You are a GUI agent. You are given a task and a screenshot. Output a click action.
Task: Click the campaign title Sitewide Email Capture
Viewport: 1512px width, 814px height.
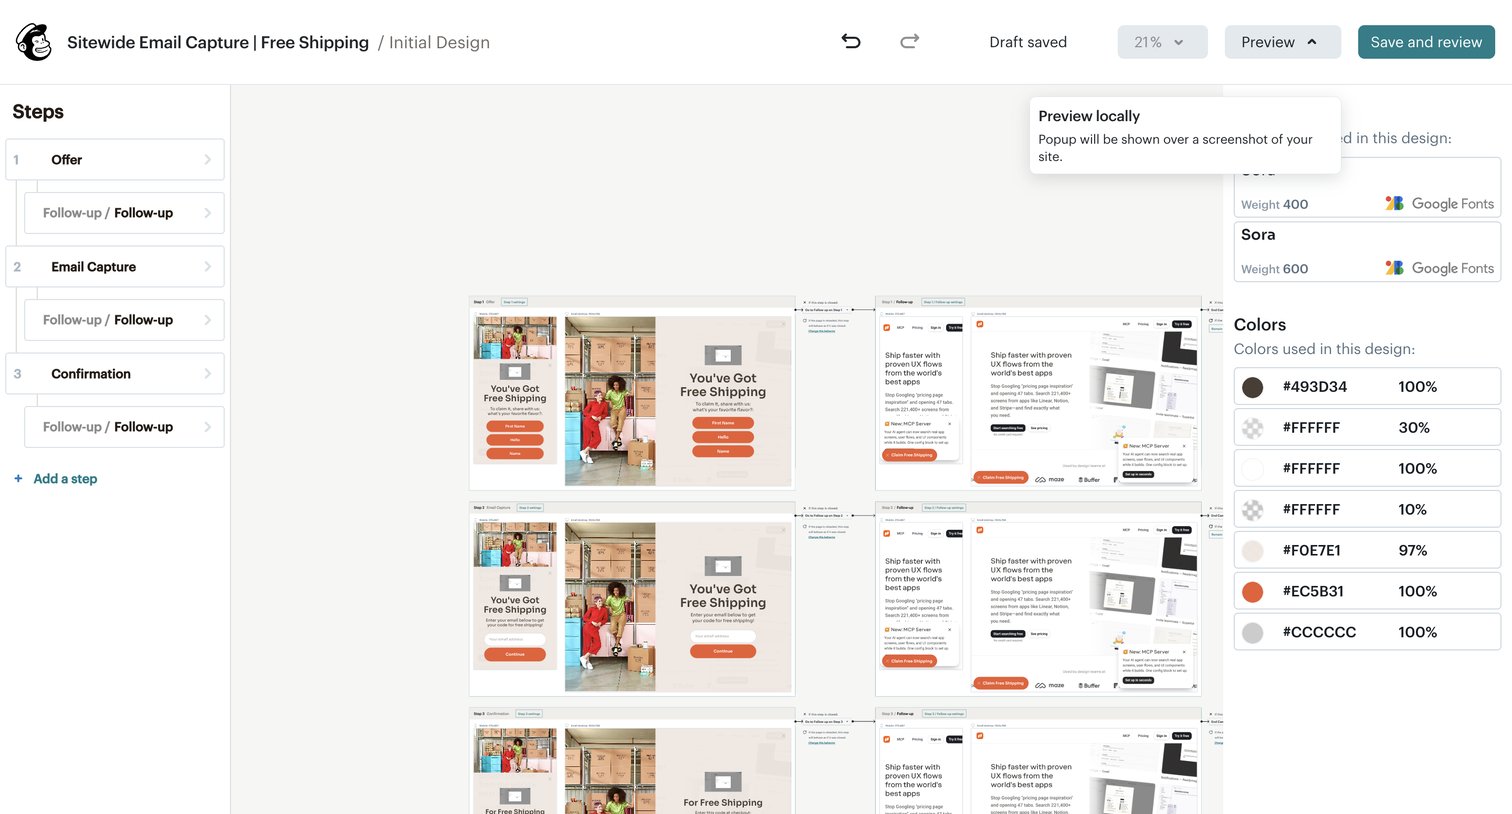point(218,42)
